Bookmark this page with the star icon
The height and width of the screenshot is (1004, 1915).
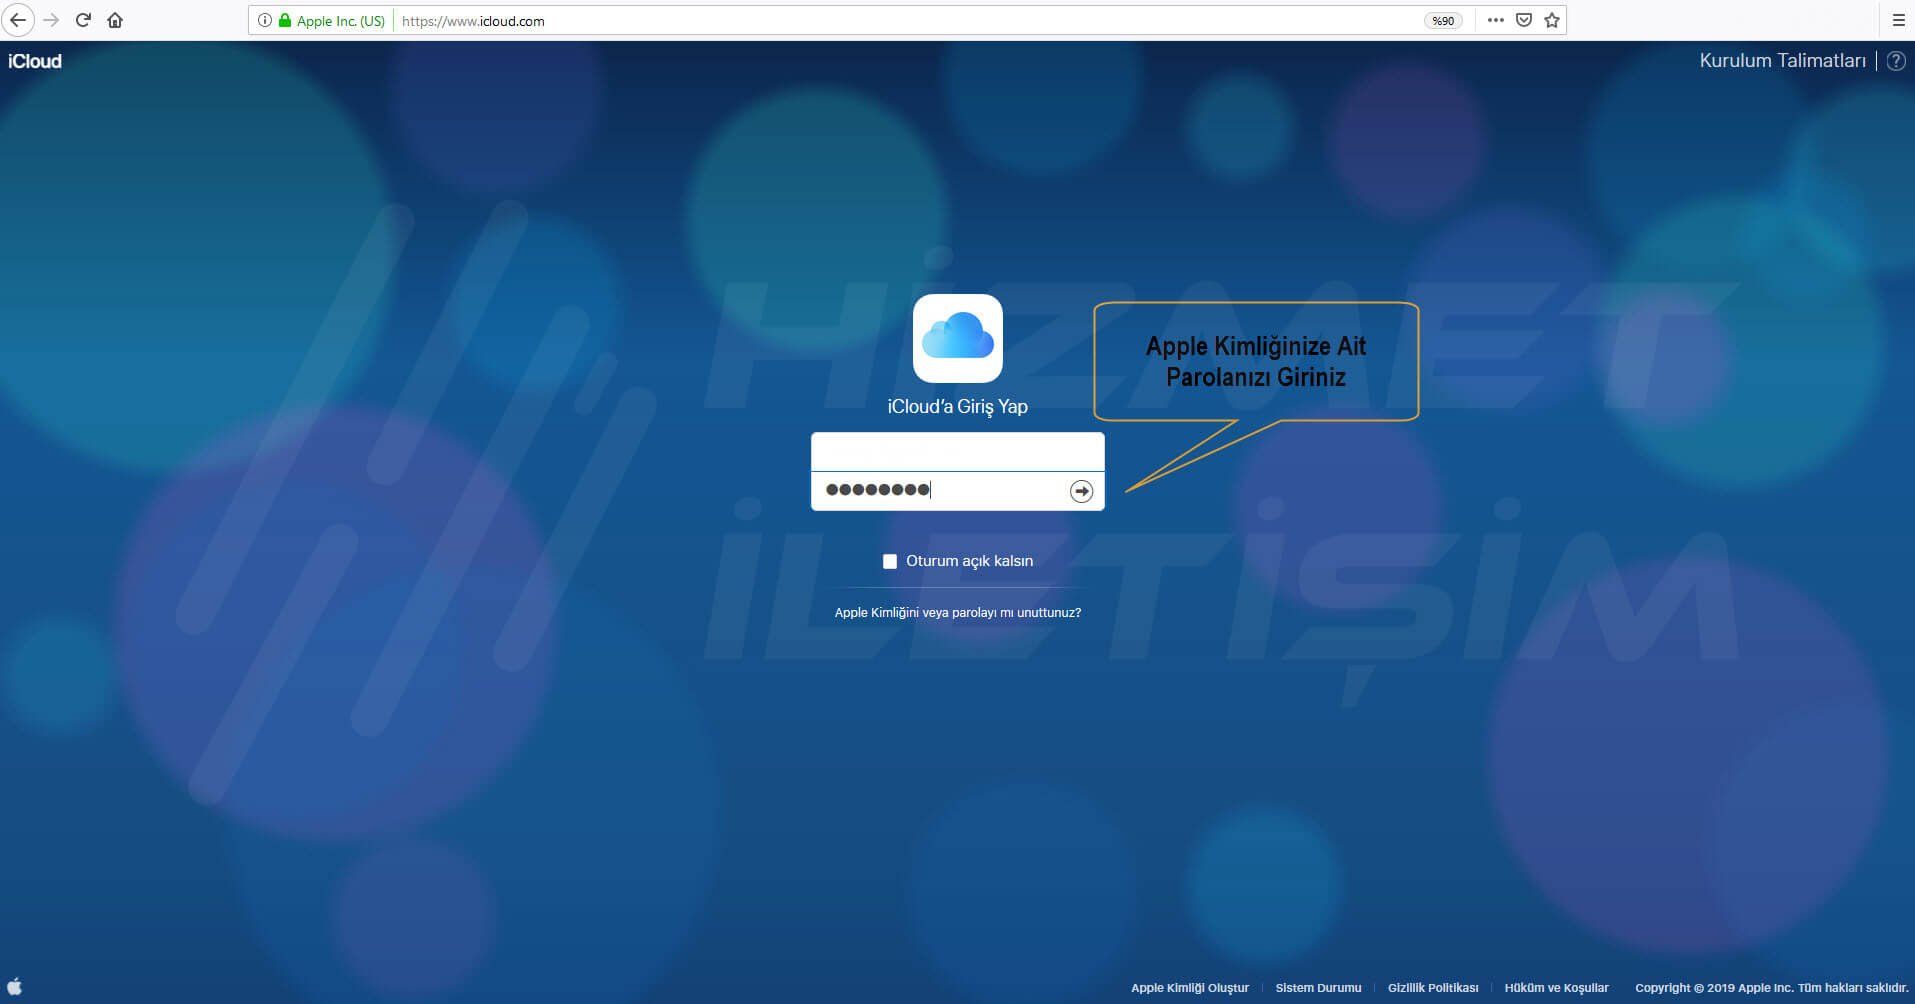coord(1552,20)
